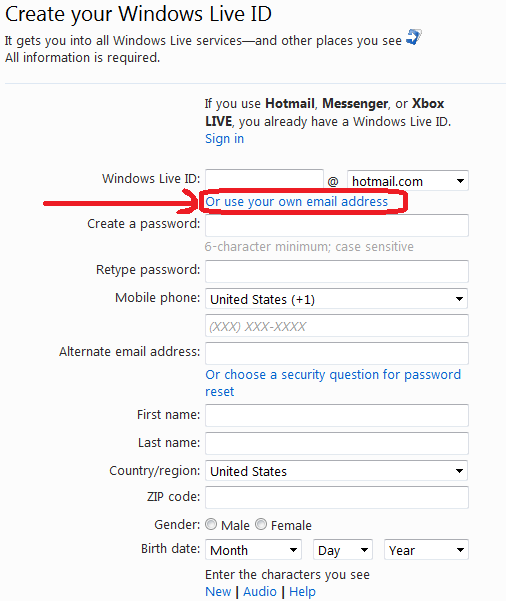This screenshot has height=601, width=506.
Task: Open the birth Year dropdown
Action: (426, 550)
